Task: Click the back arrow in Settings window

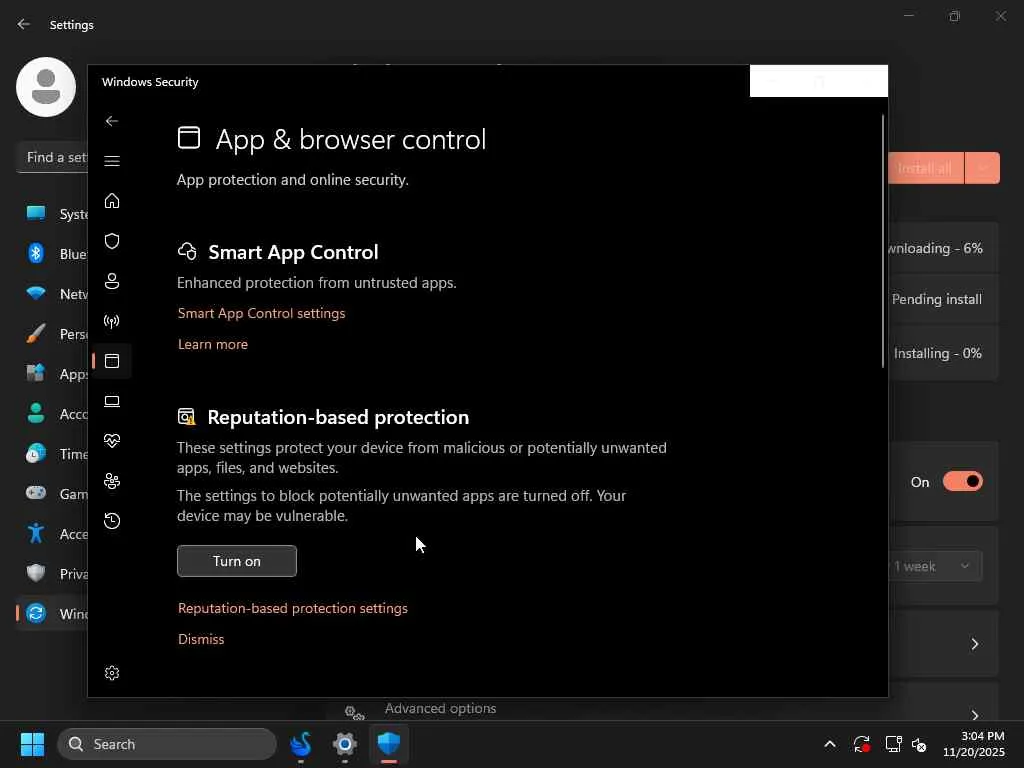Action: (x=24, y=24)
